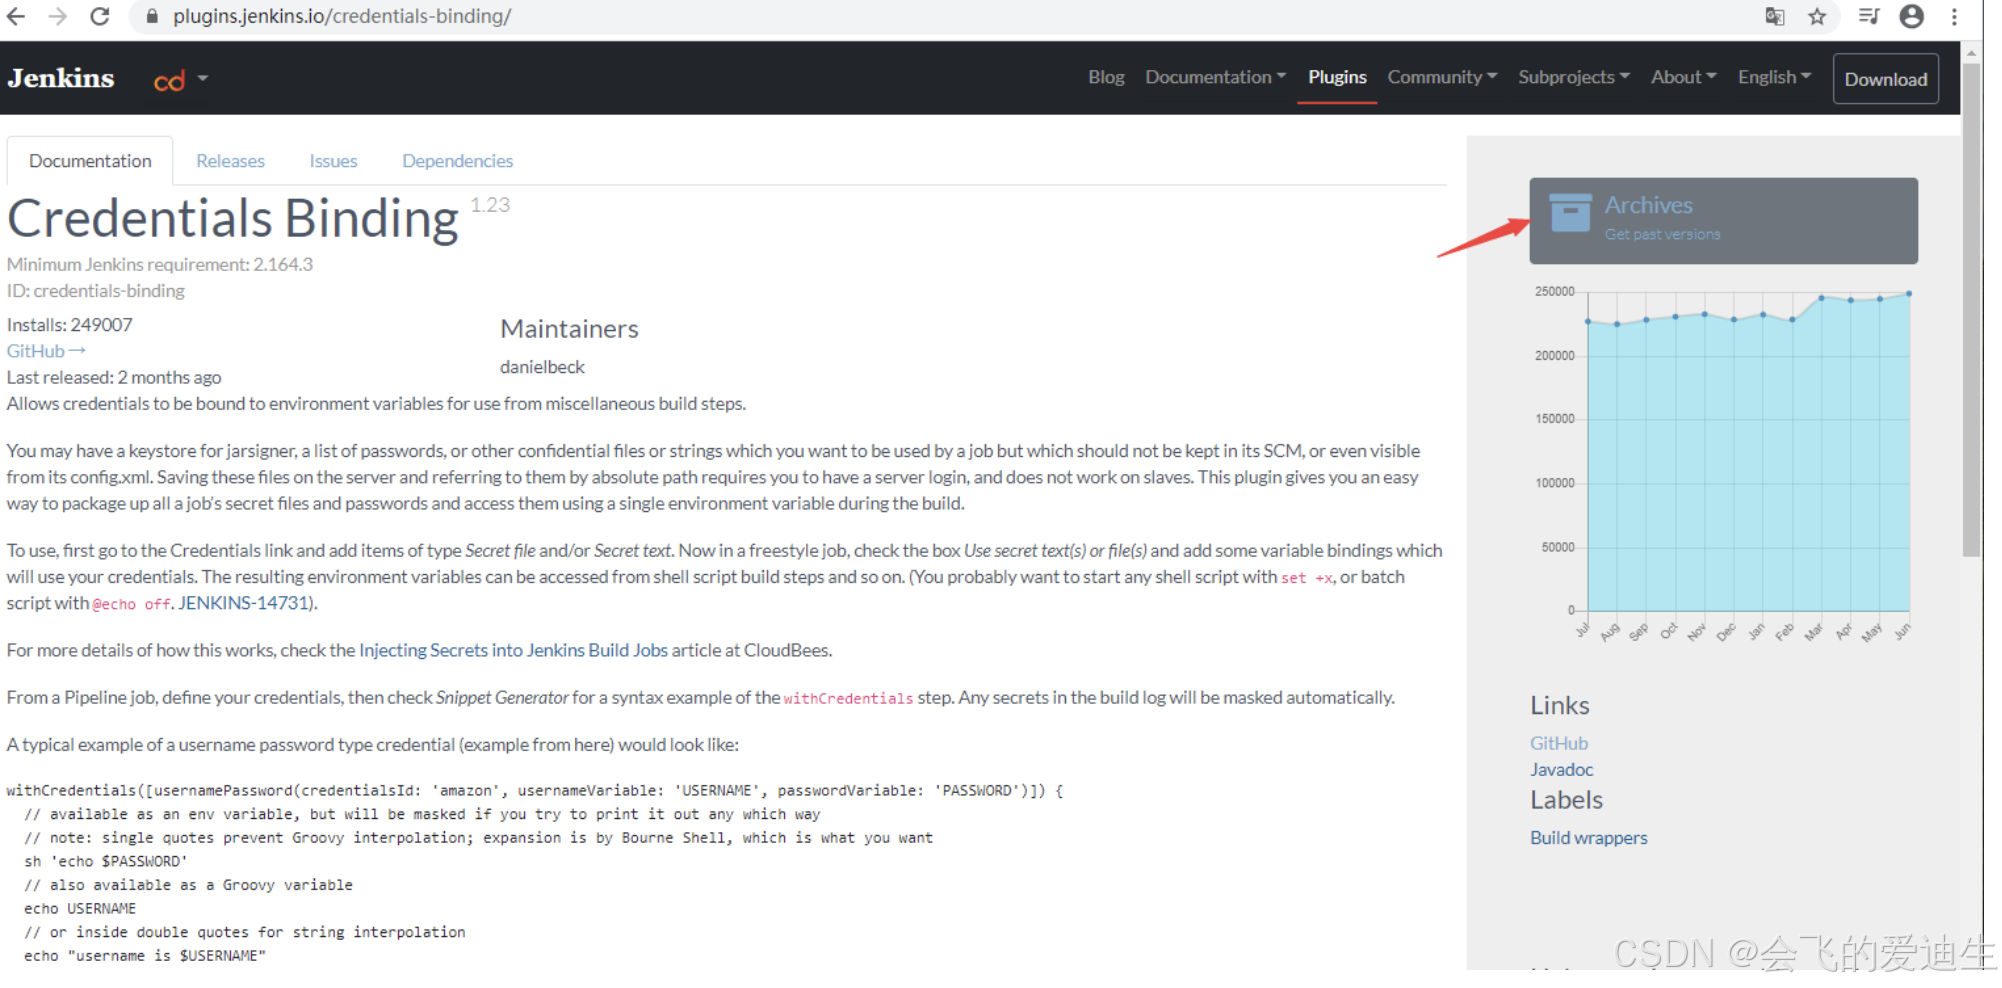Open the Build wrappers label link

click(1588, 838)
